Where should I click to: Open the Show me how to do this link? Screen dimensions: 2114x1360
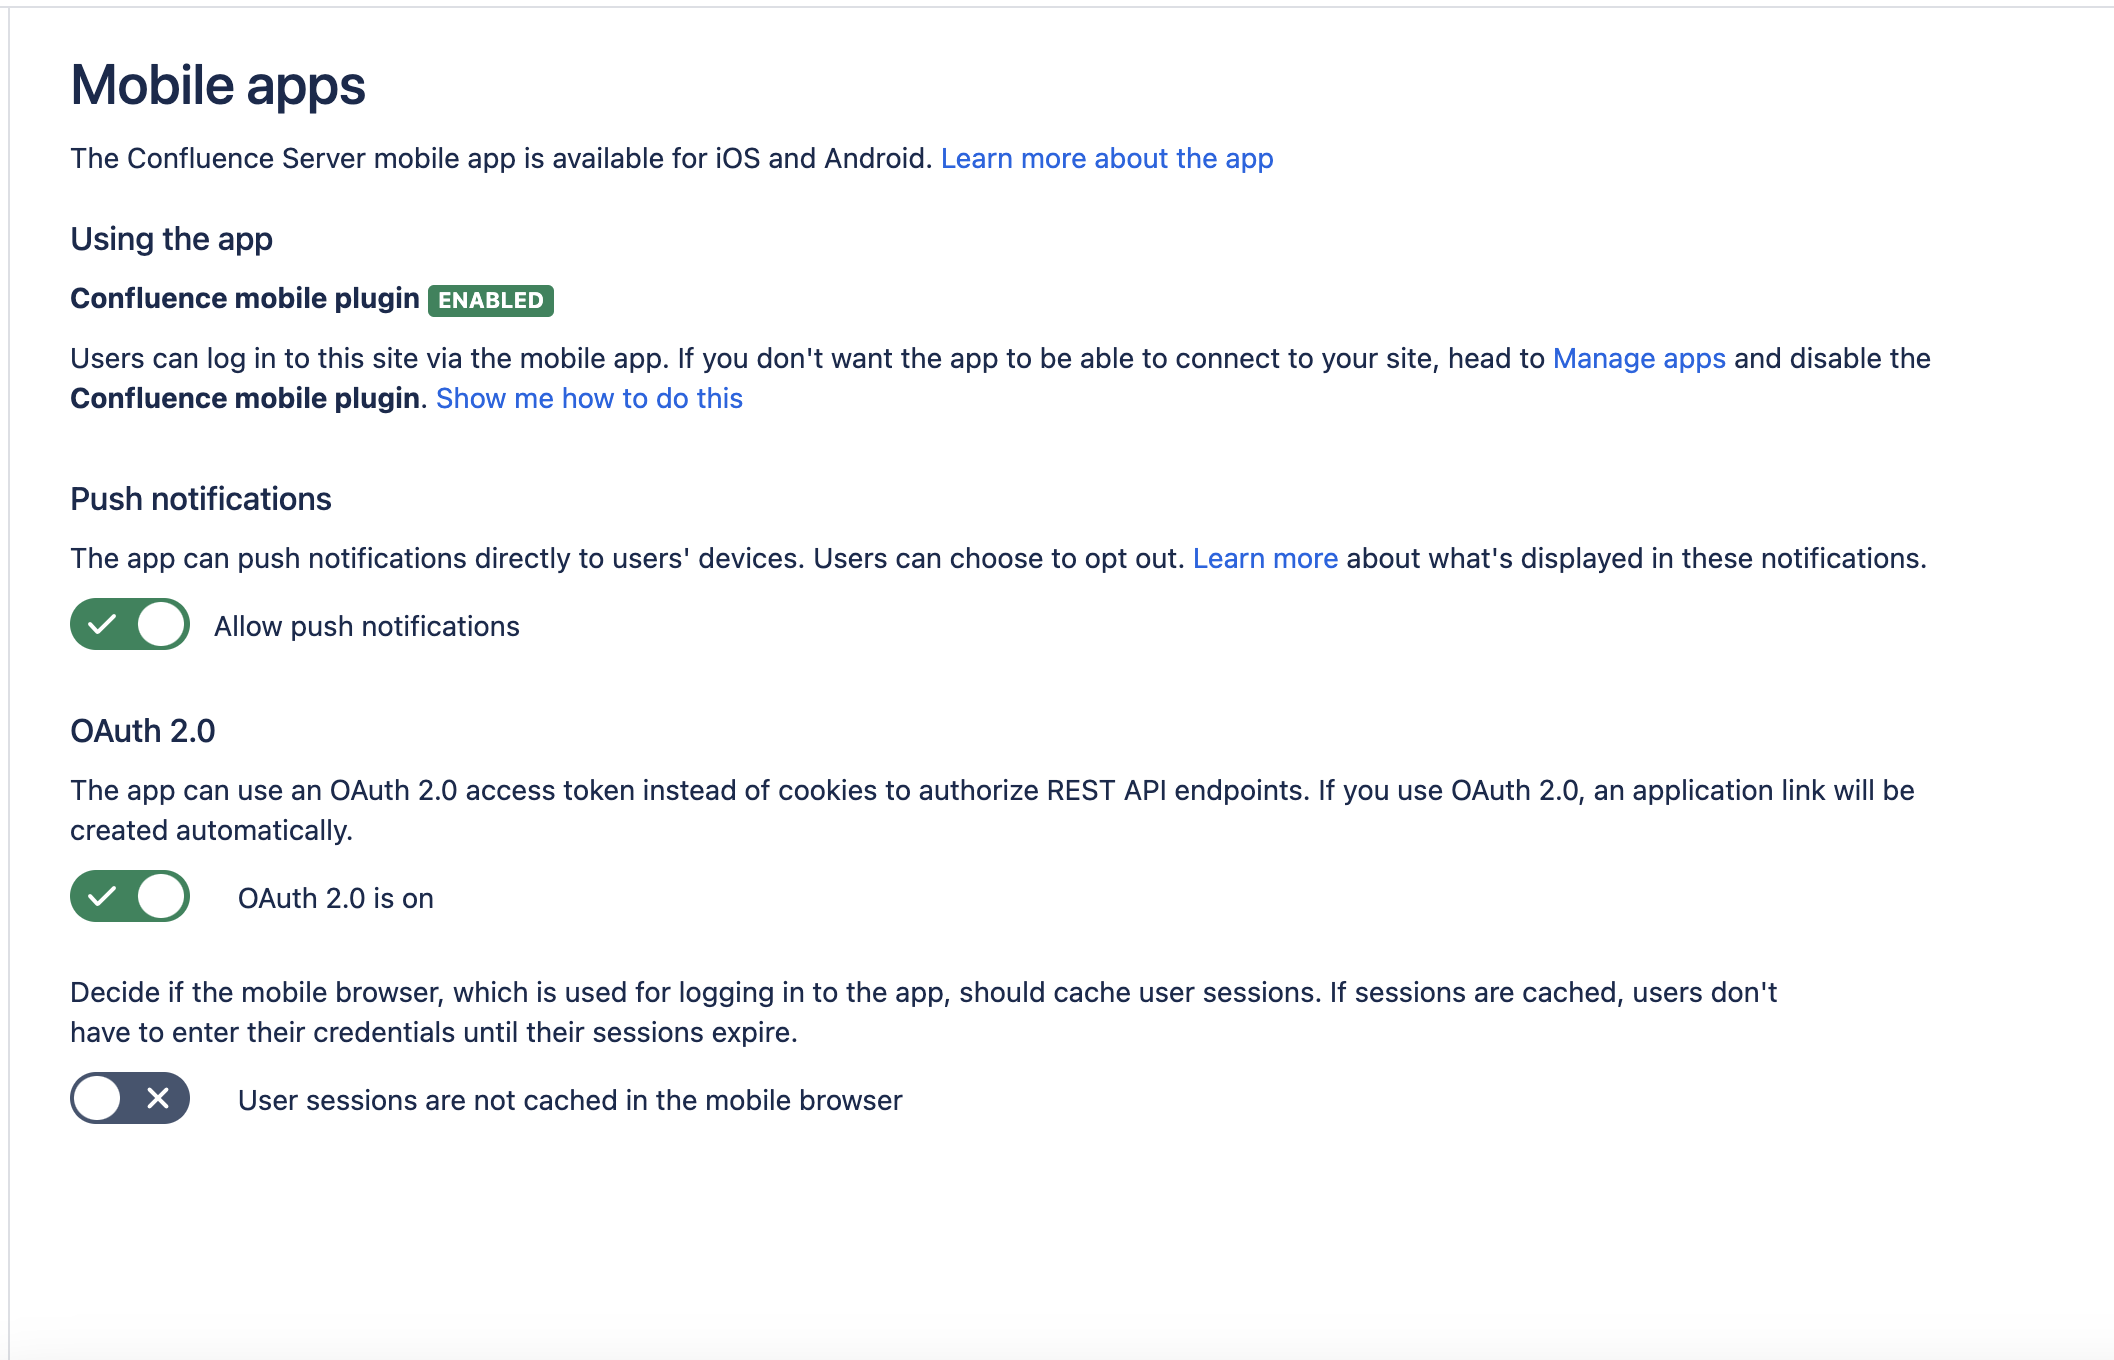click(x=589, y=399)
